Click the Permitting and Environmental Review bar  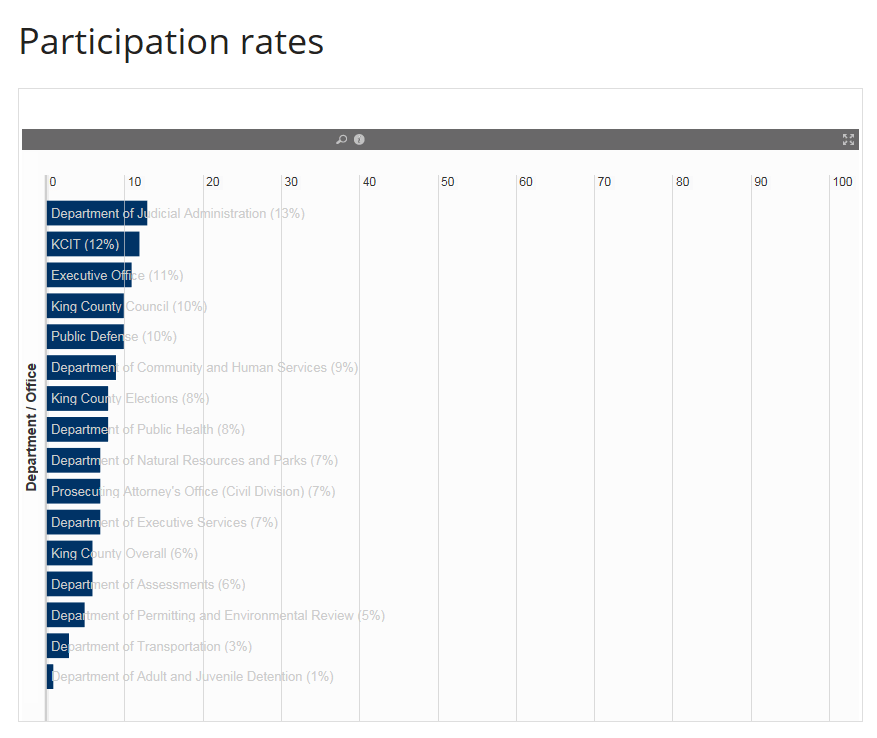66,616
